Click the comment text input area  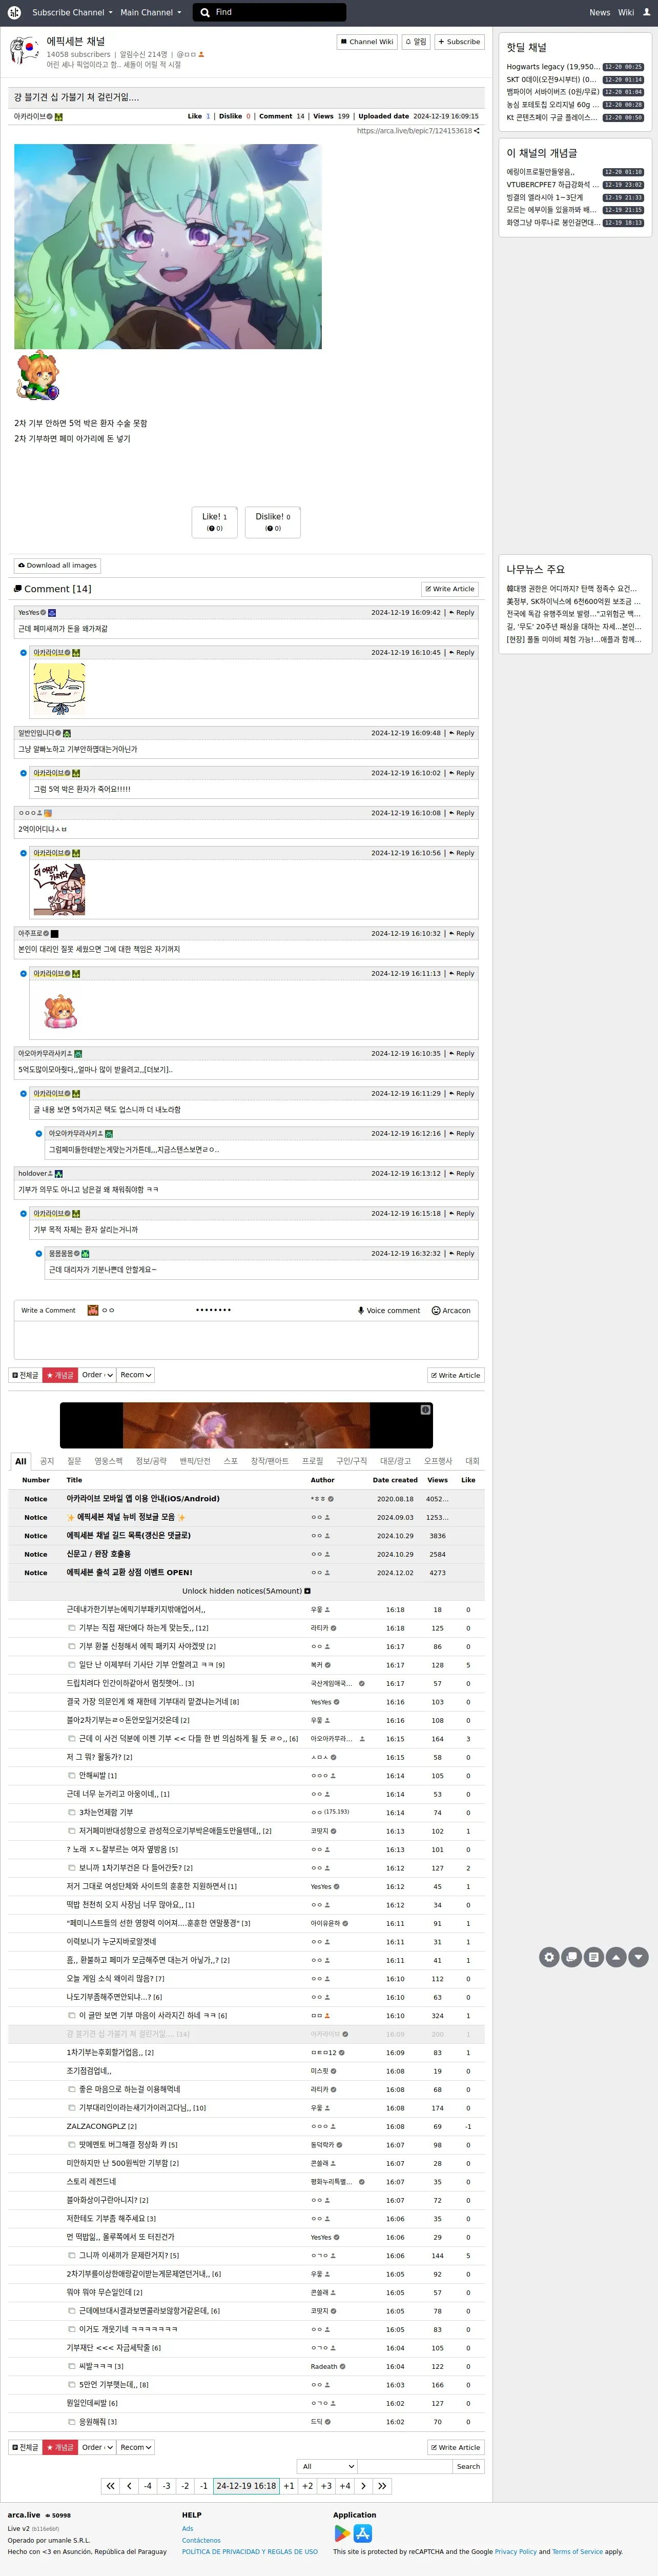tap(246, 1340)
